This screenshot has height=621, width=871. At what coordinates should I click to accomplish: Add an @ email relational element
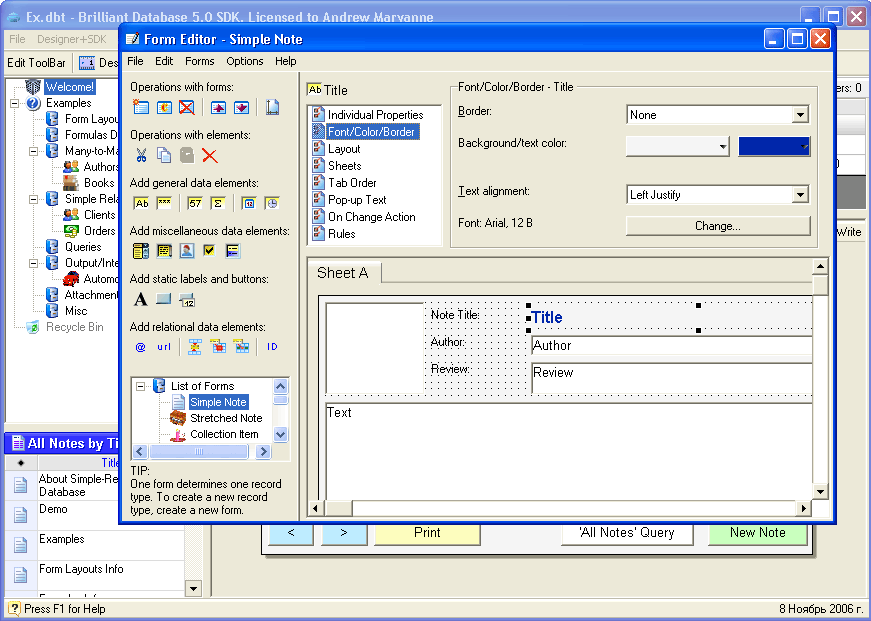coord(139,346)
